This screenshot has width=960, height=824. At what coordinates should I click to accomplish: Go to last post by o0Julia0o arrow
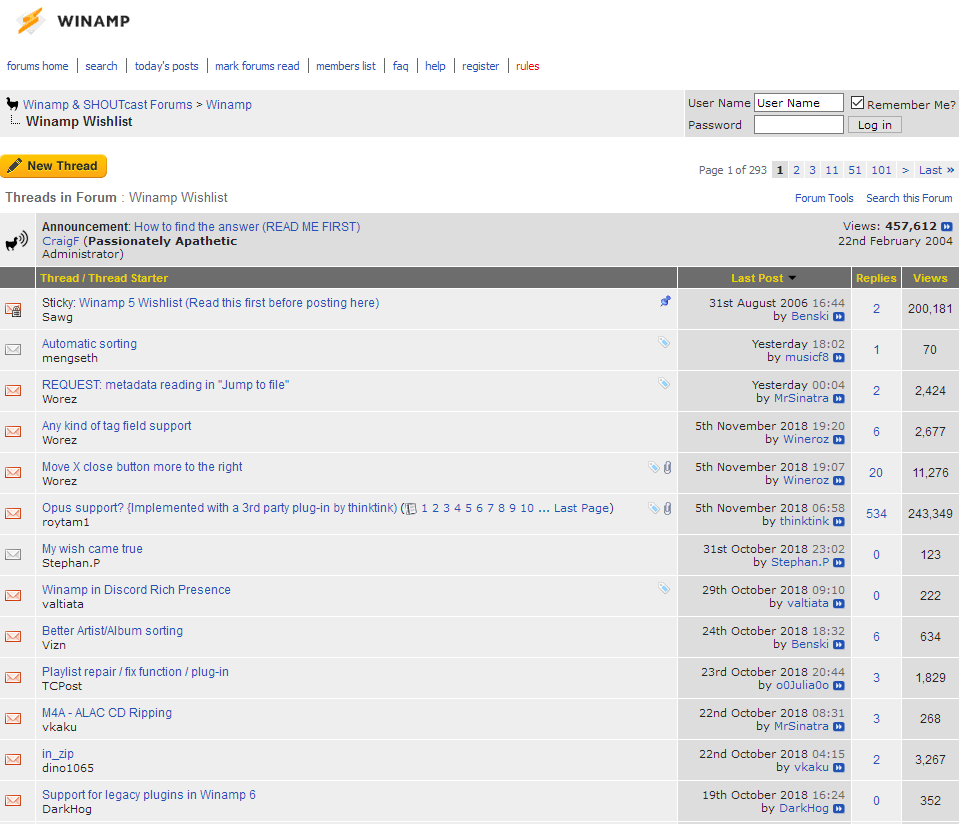pos(839,686)
